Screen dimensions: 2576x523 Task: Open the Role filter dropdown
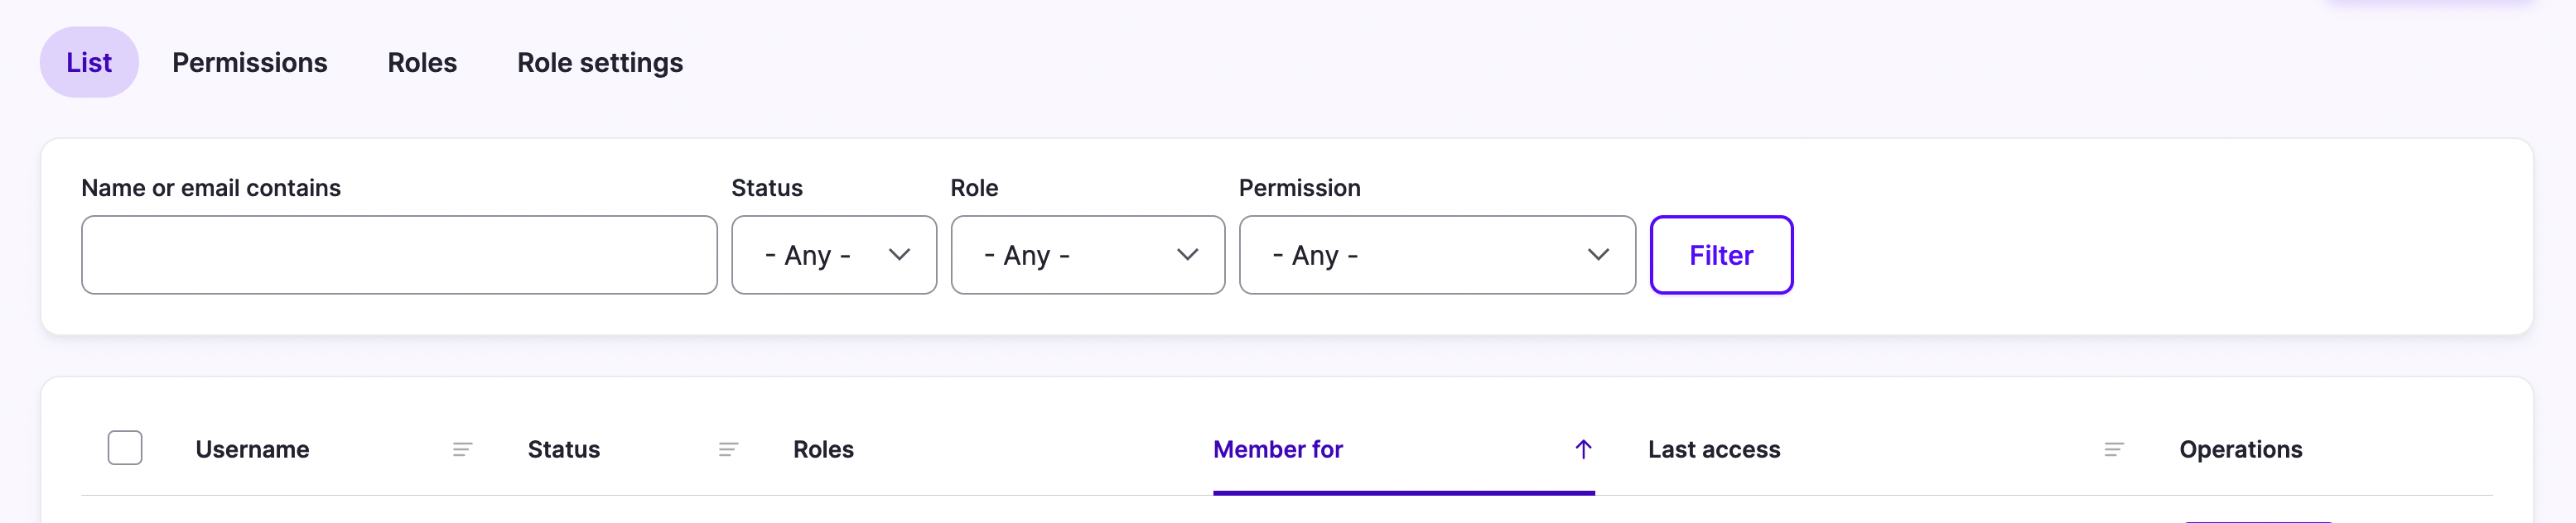[x=1087, y=255]
